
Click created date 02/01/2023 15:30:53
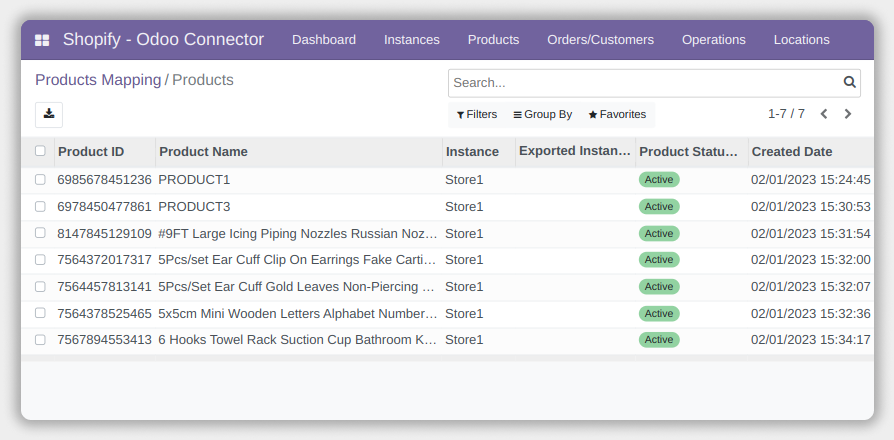point(811,207)
